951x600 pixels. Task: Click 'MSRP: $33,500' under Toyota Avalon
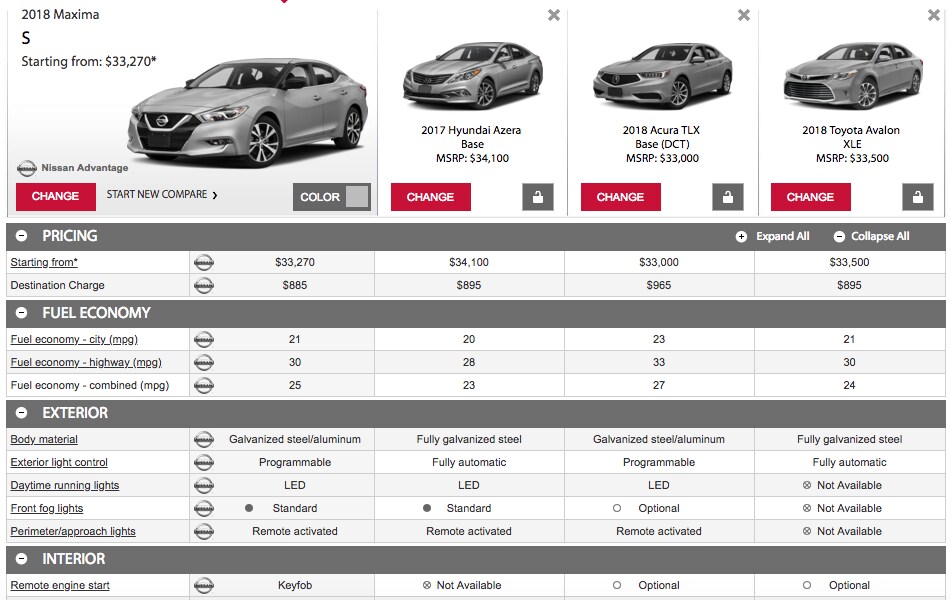[852, 158]
